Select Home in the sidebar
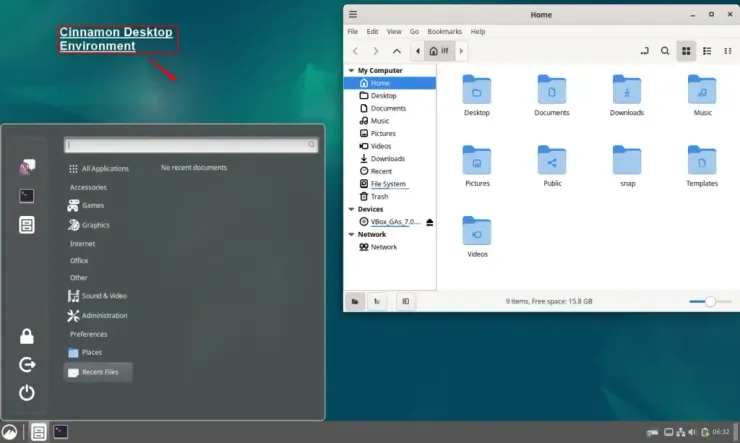Image resolution: width=740 pixels, height=443 pixels. point(390,83)
